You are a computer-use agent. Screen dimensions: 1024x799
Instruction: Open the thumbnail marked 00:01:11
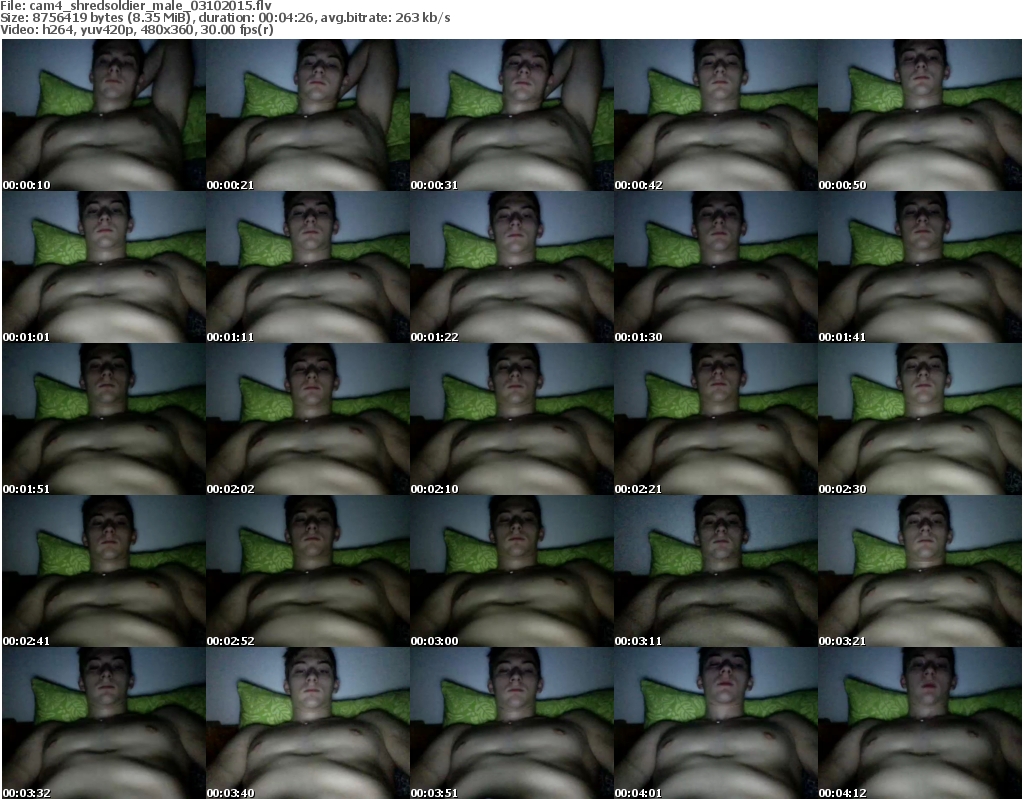308,267
